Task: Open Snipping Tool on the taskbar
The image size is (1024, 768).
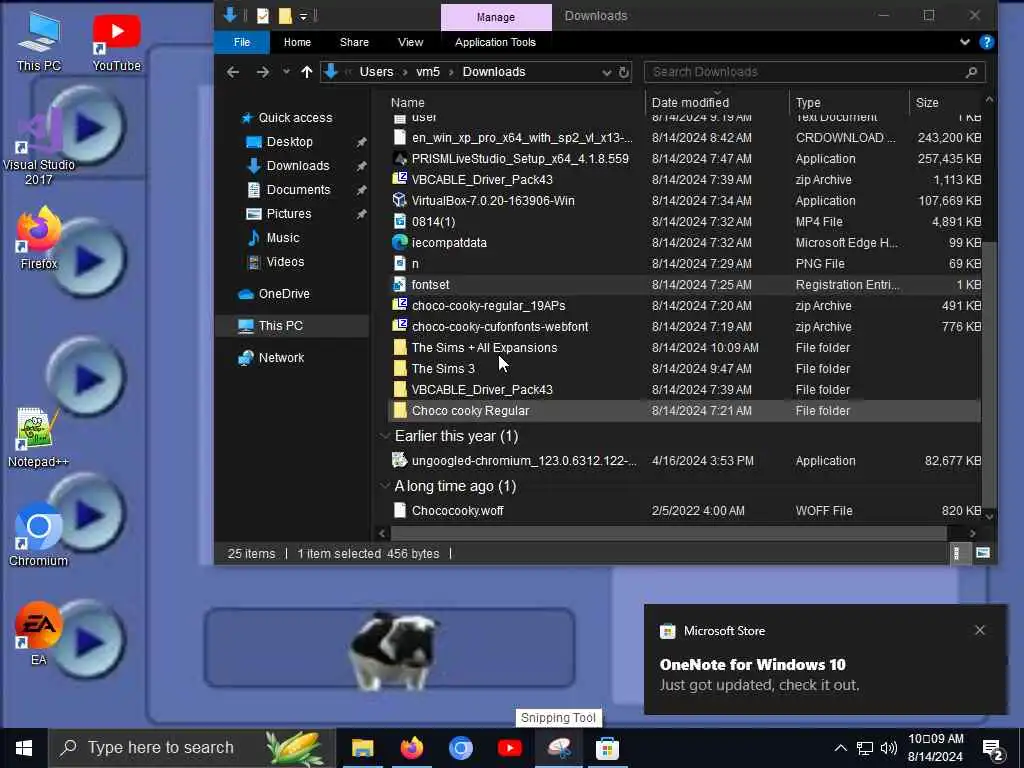Action: click(558, 748)
